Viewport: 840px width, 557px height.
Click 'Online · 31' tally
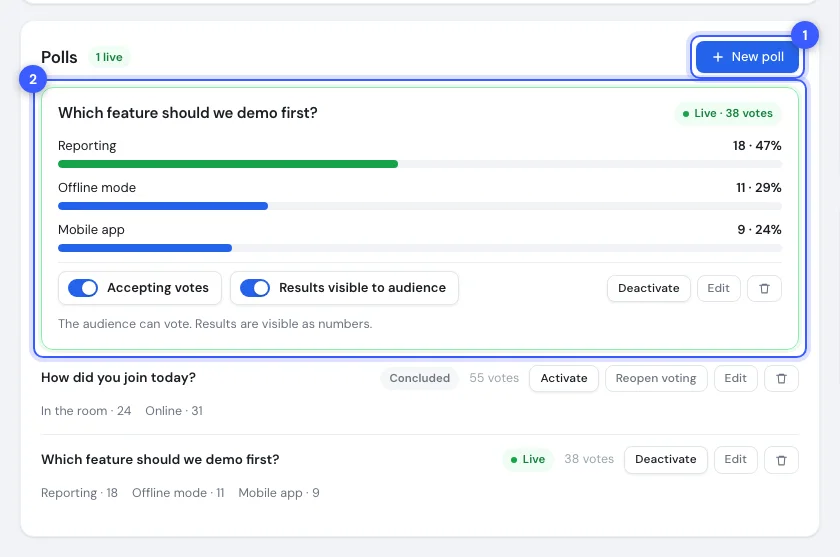(x=174, y=411)
